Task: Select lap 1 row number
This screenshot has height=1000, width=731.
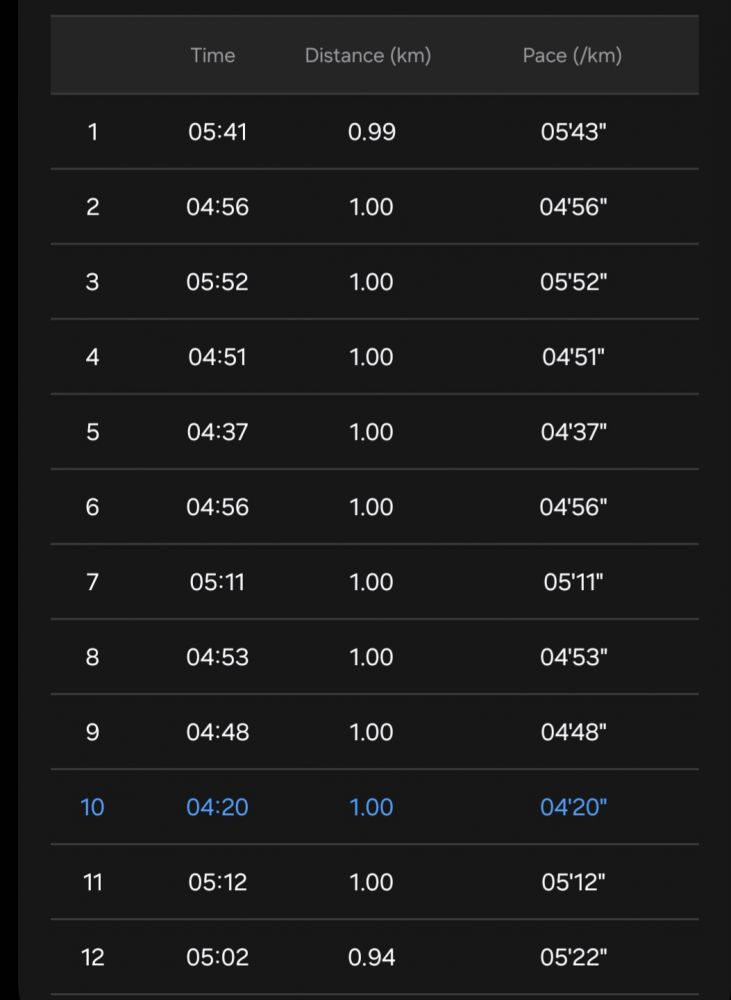Action: coord(93,132)
